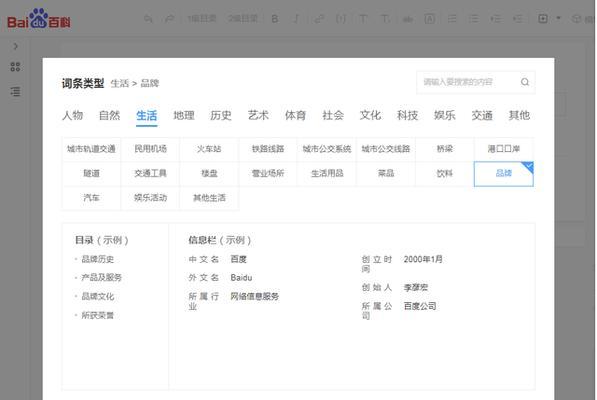Insert a reference using the [1] icon
597x400 pixels.
341,19
